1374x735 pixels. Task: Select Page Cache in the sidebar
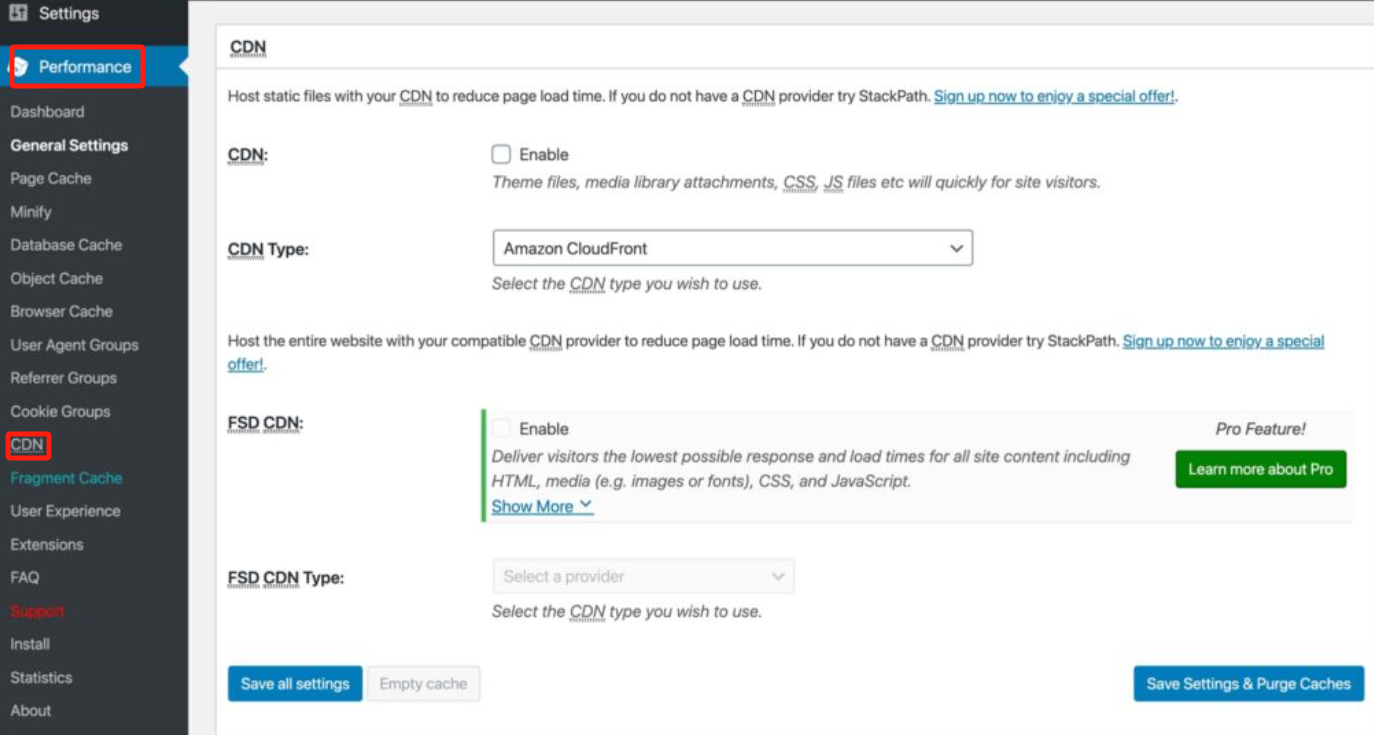click(49, 178)
